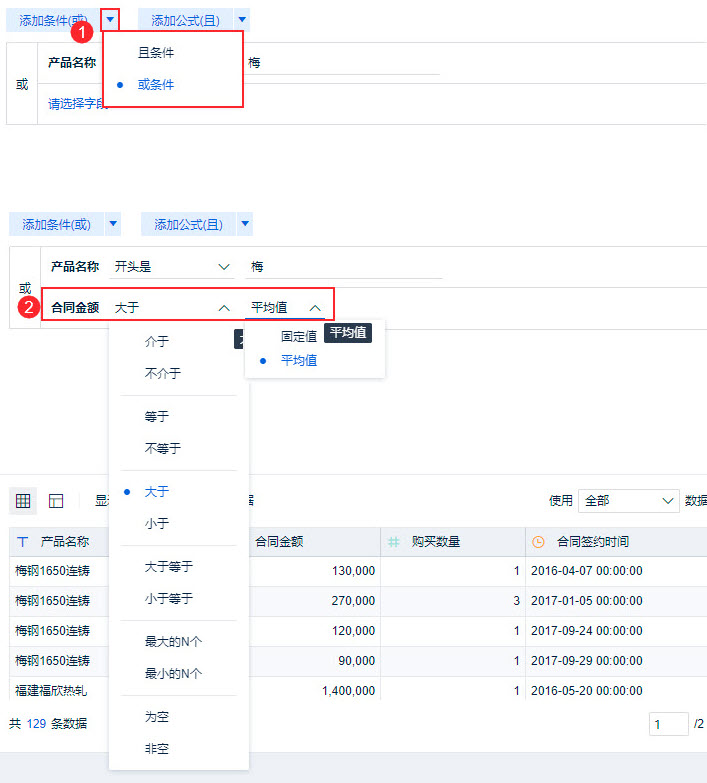Click the clock icon beside 合同签约时间
The image size is (707, 783).
[x=538, y=542]
